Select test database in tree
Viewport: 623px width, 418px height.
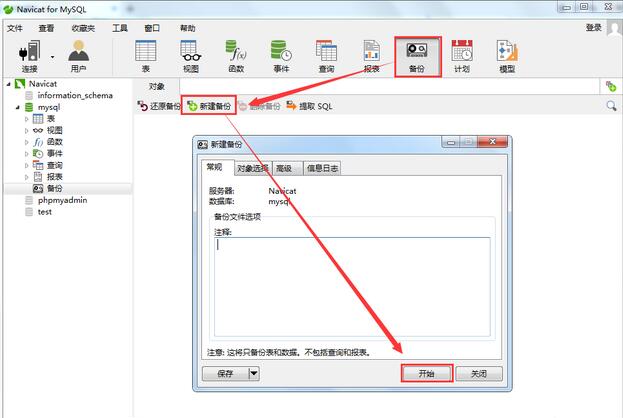coord(39,212)
